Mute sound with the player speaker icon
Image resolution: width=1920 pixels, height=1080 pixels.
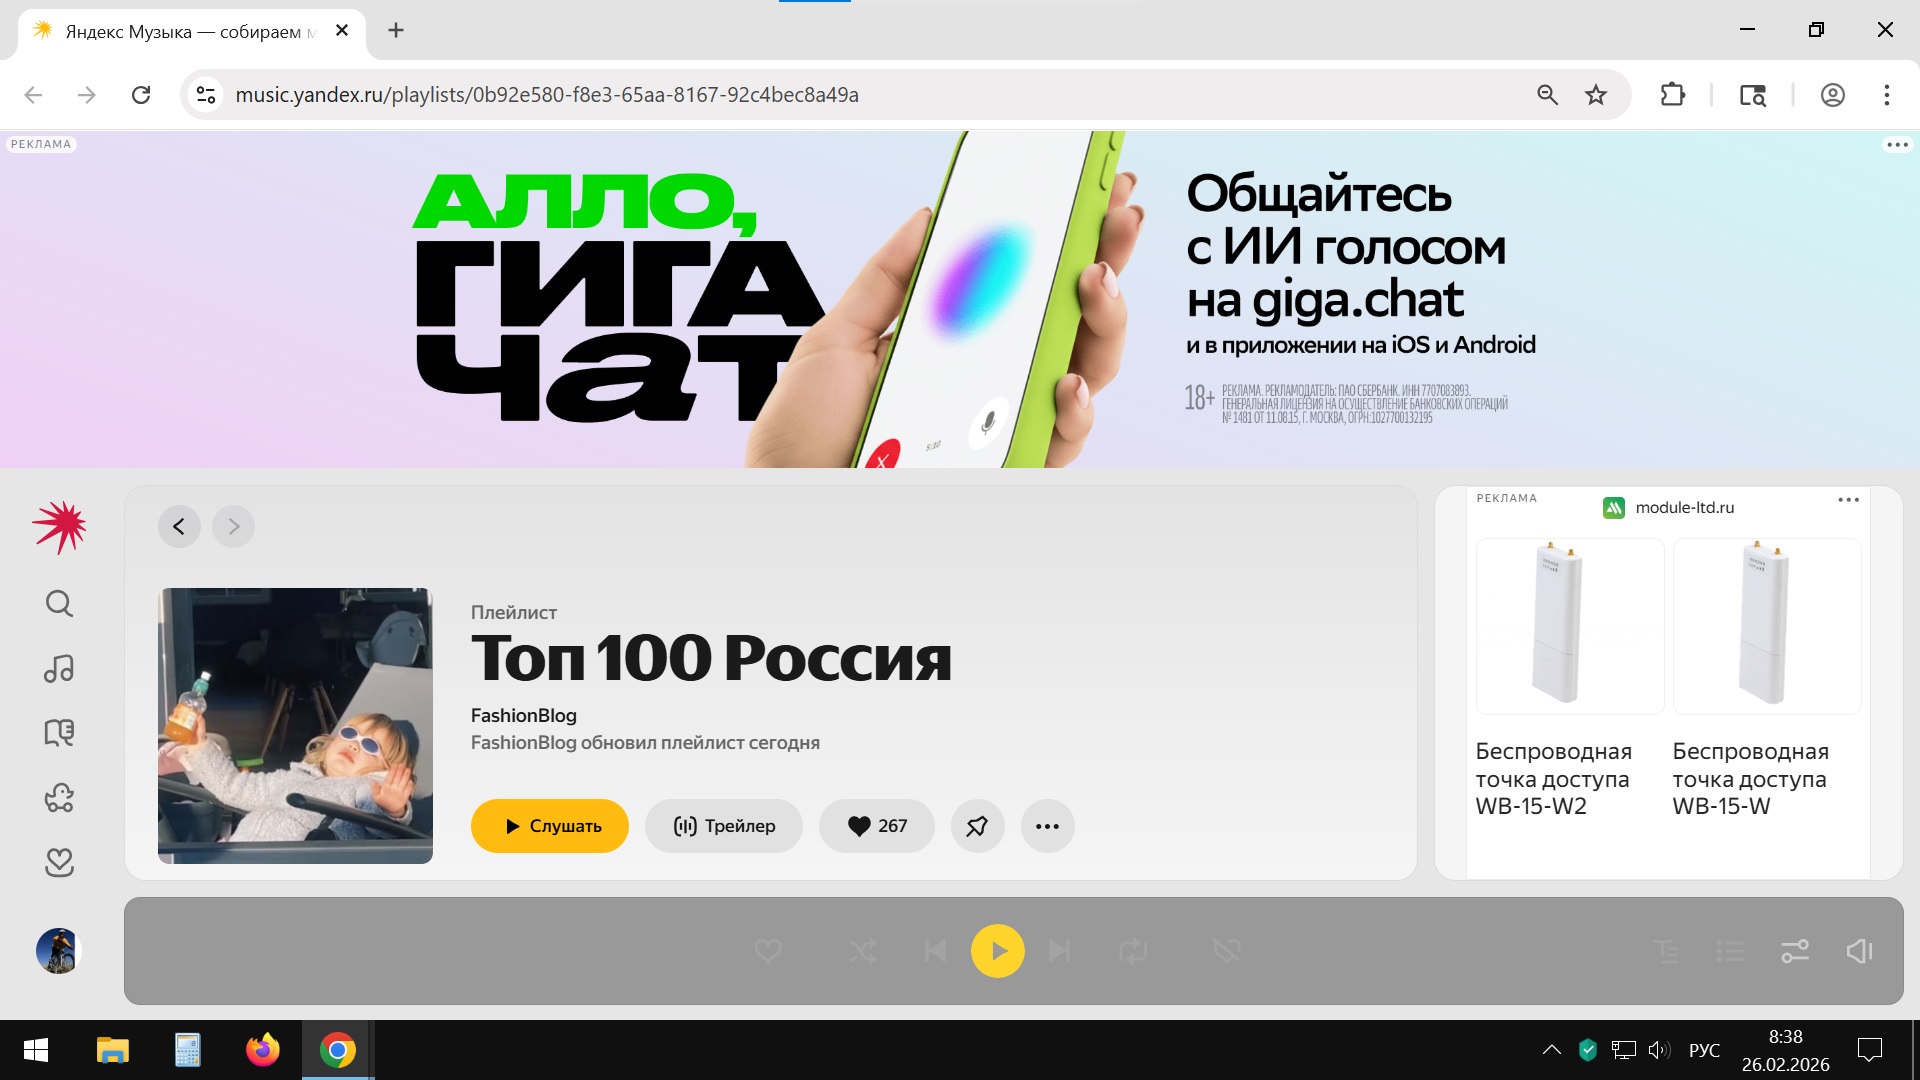point(1859,951)
